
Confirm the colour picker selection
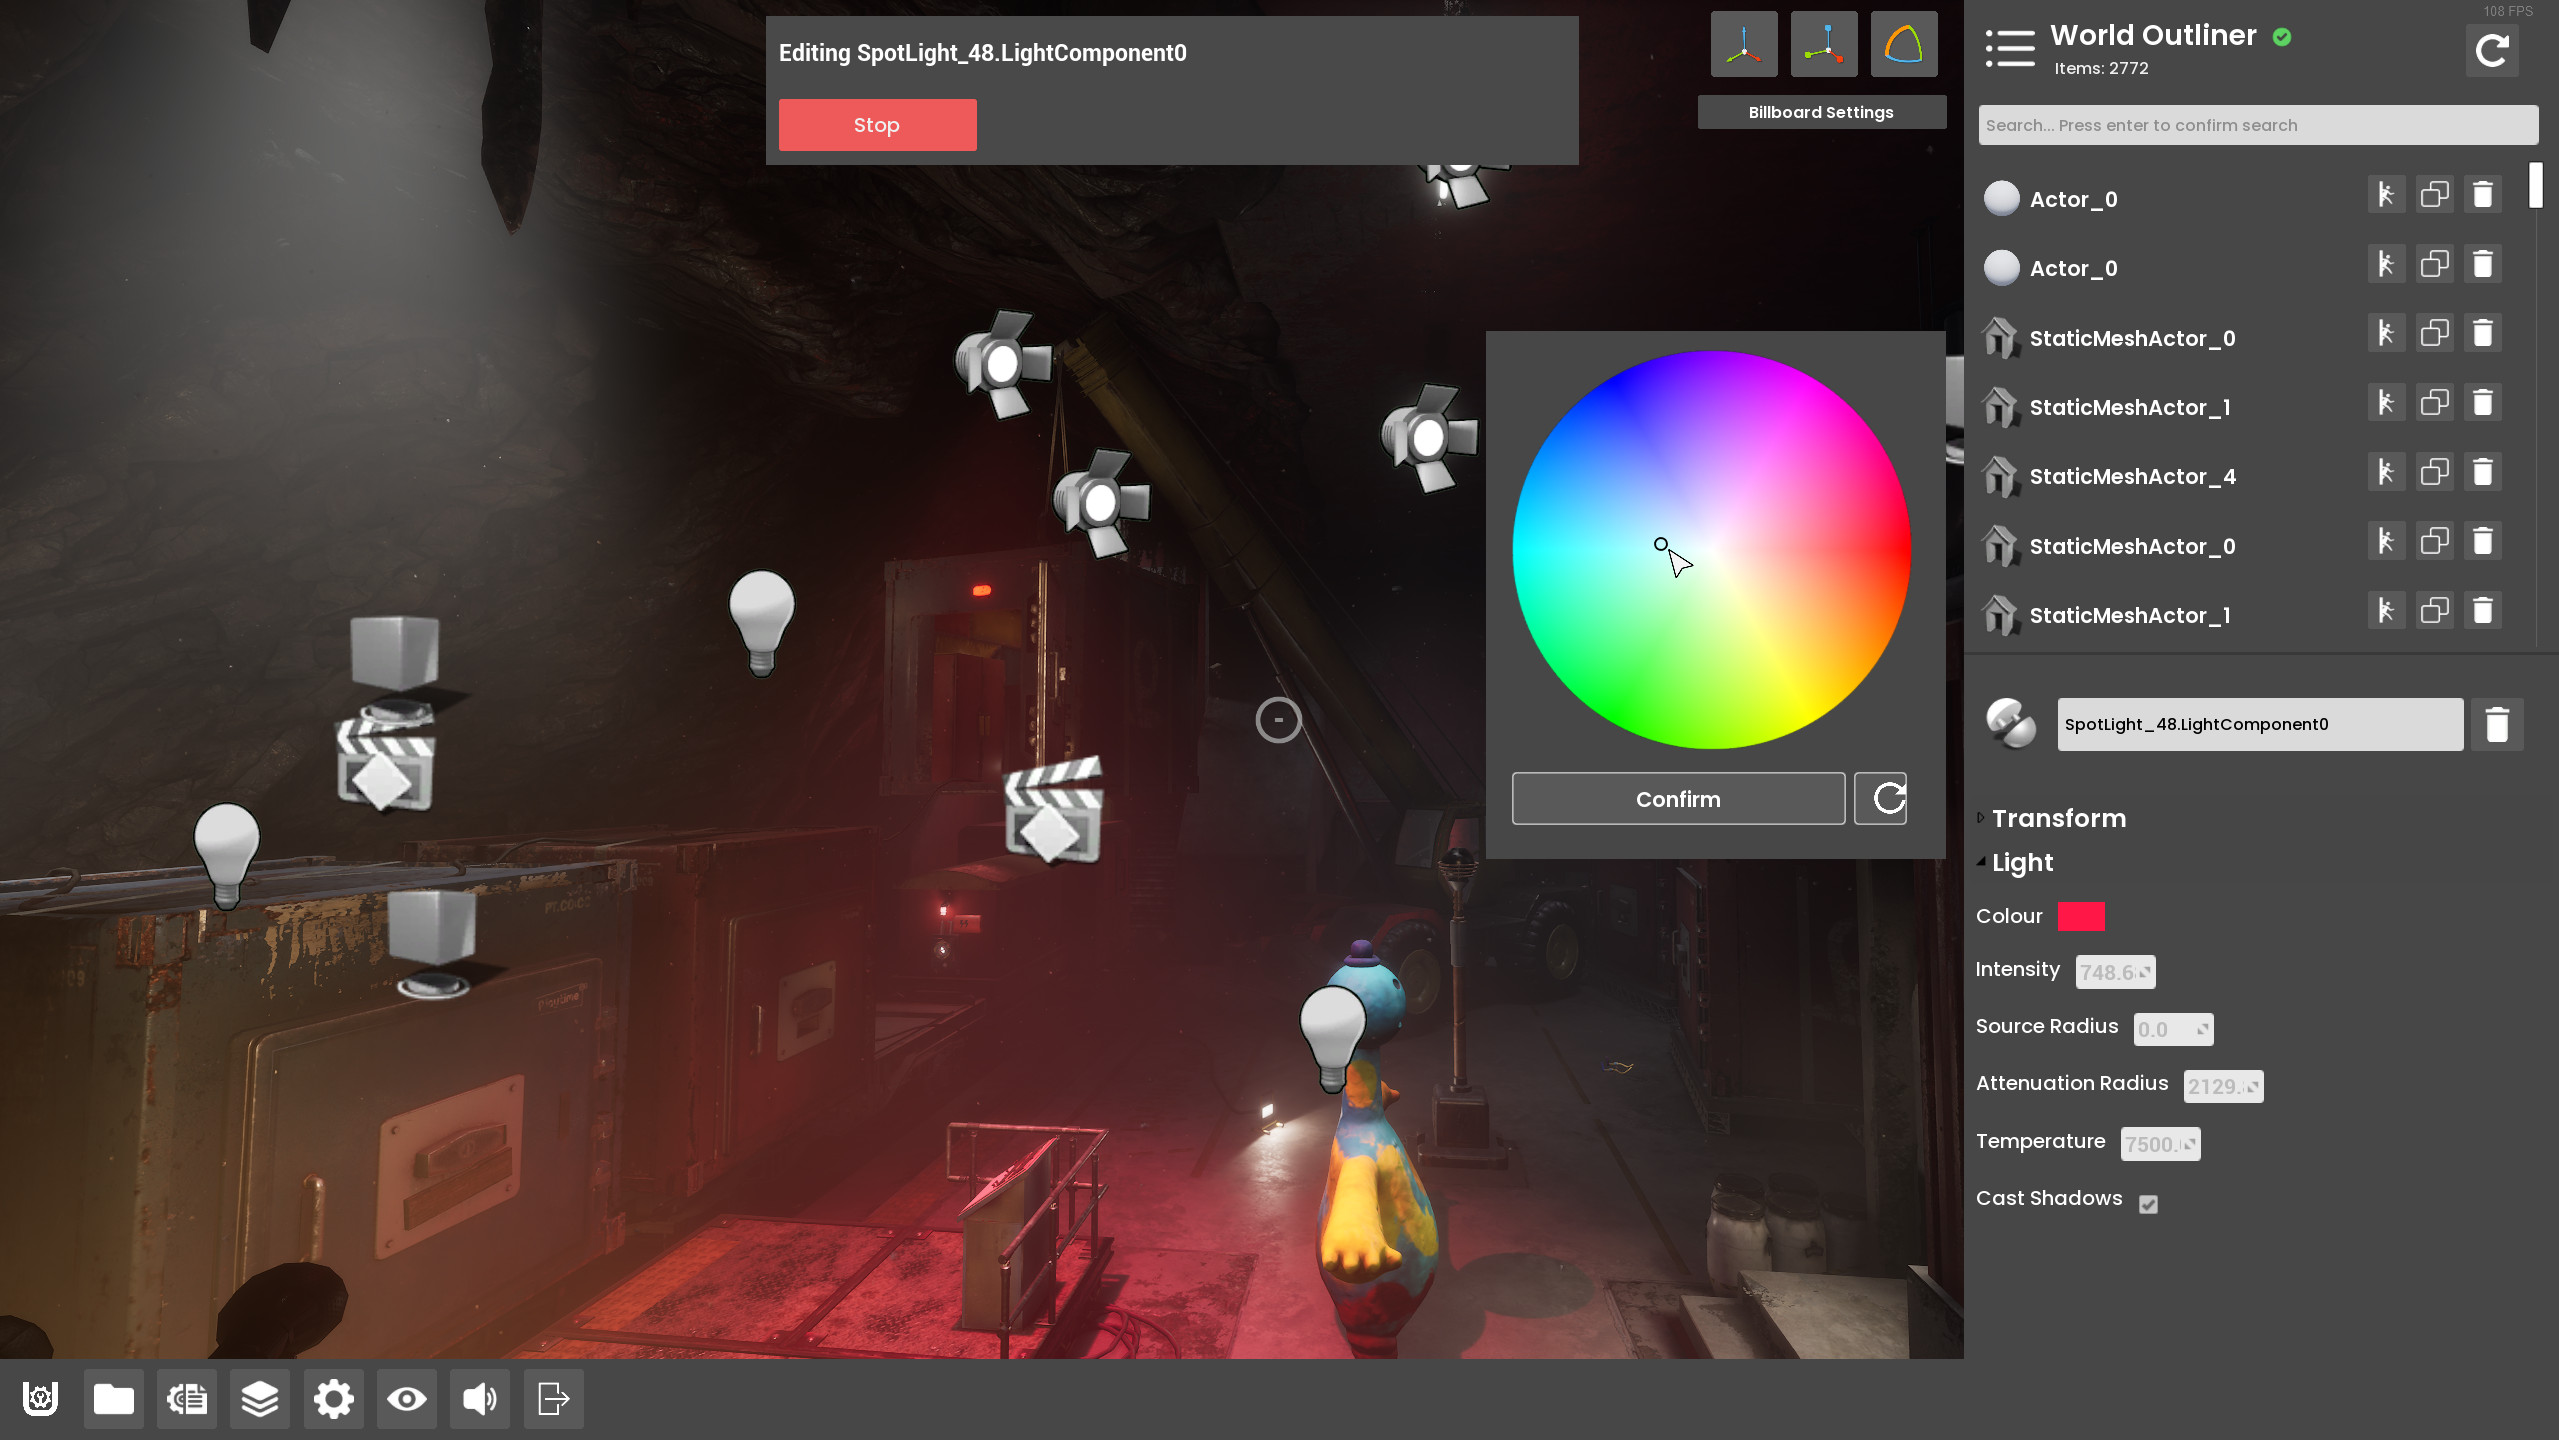pyautogui.click(x=1677, y=798)
